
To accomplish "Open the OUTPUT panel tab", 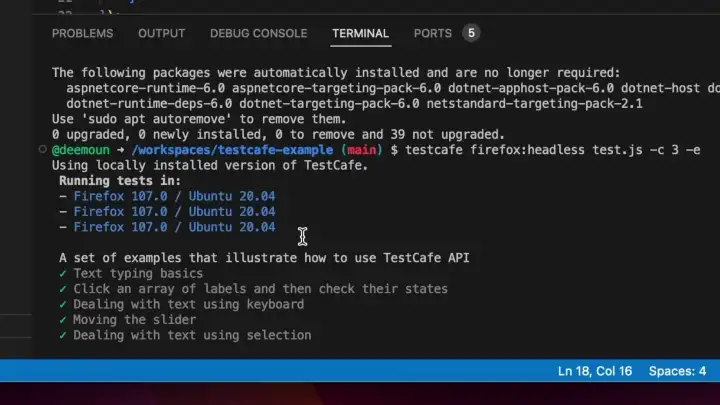I will click(x=161, y=33).
